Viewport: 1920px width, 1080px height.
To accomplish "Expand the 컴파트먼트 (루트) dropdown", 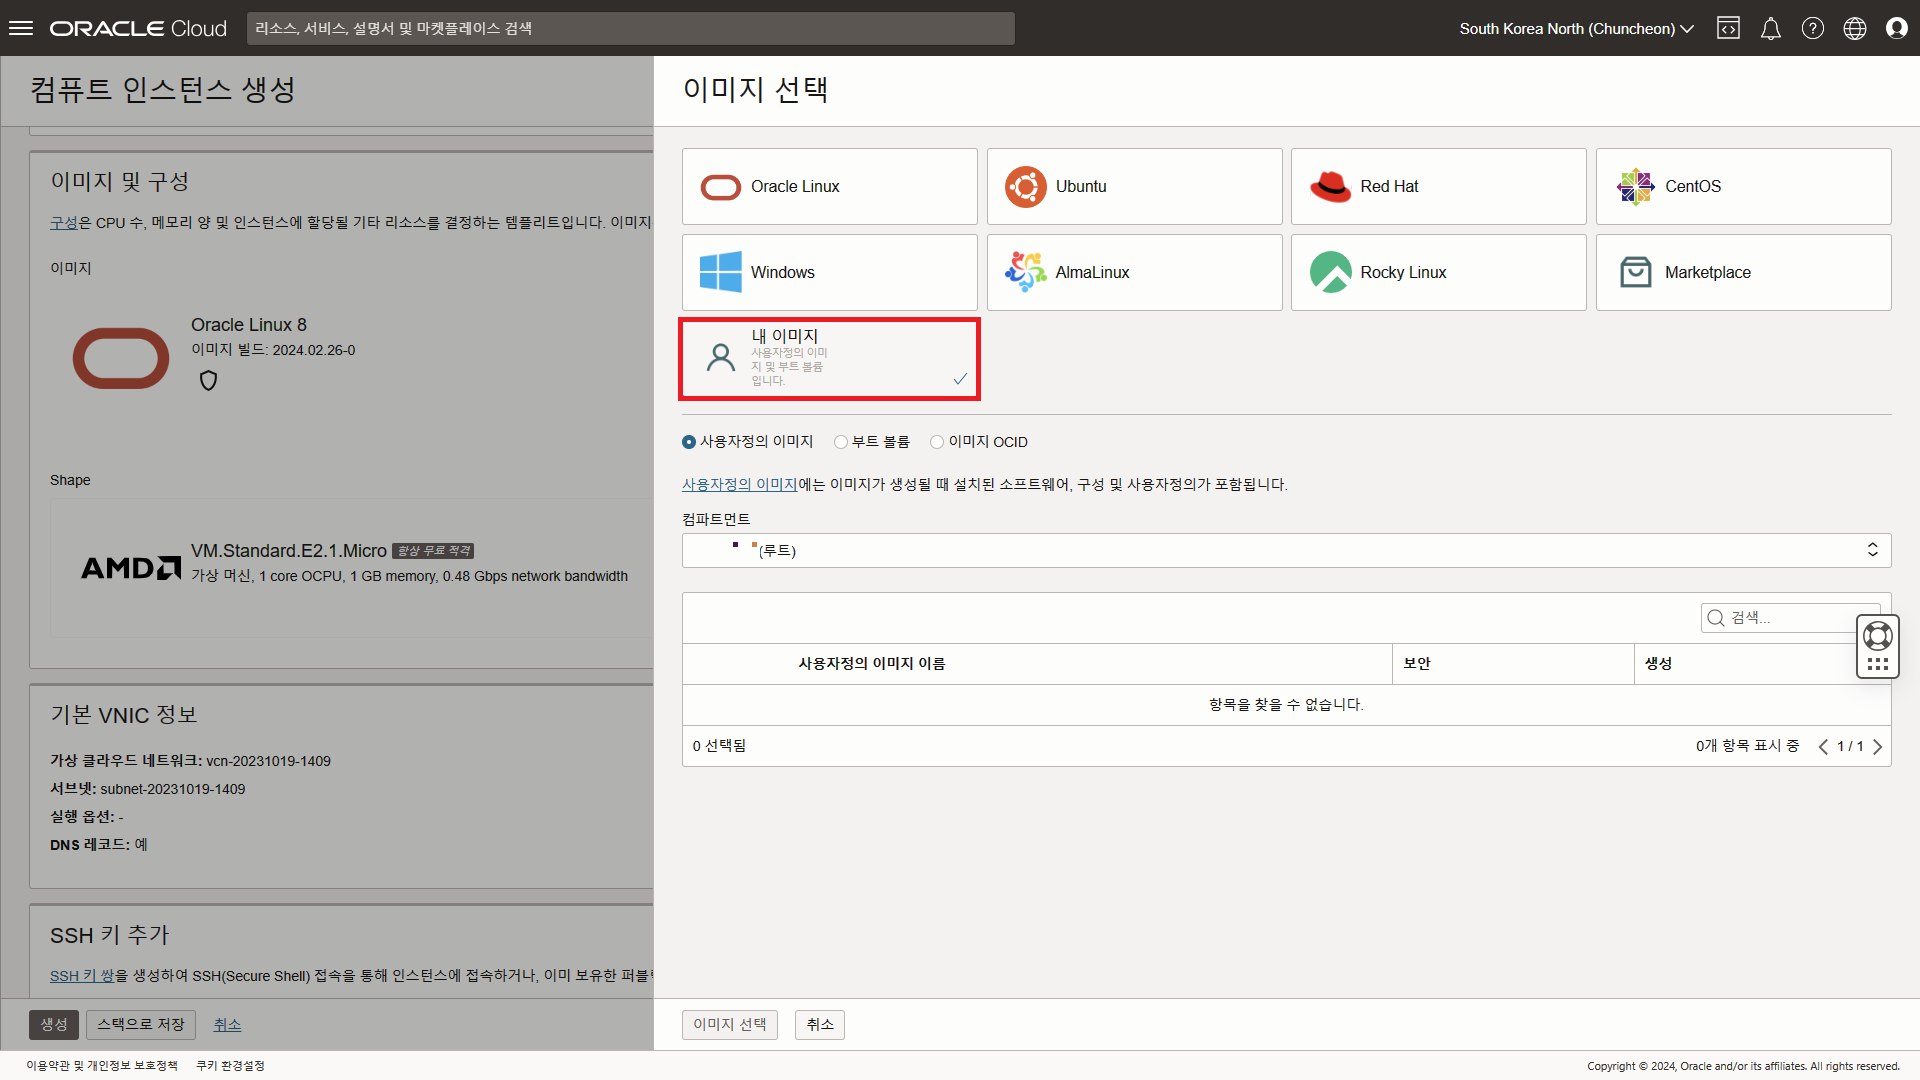I will coord(1286,550).
